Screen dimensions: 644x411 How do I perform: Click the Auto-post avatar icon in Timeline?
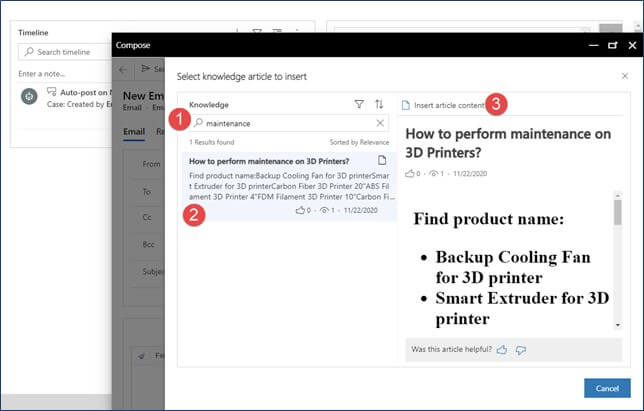pyautogui.click(x=29, y=96)
